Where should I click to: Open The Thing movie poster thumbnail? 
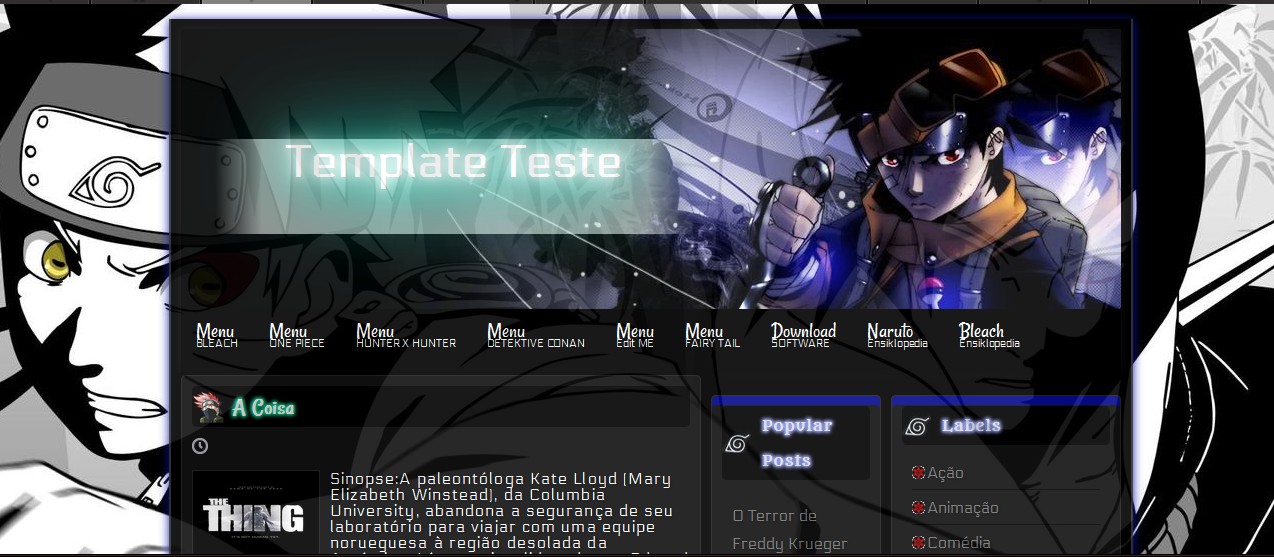[x=256, y=514]
